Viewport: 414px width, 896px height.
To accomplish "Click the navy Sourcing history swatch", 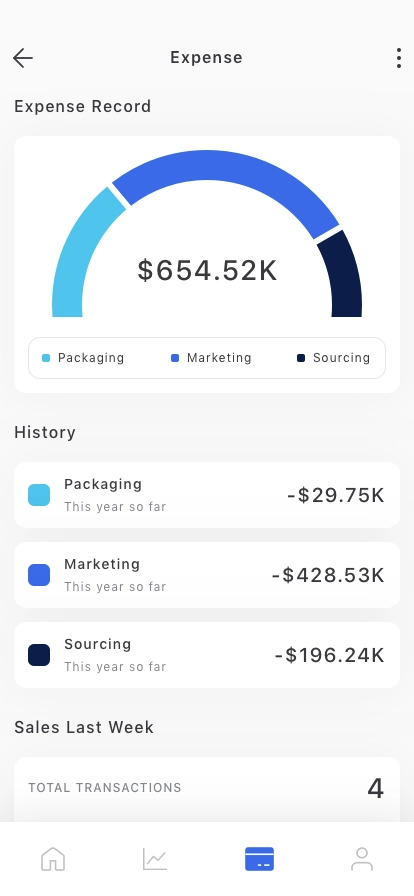I will point(39,655).
